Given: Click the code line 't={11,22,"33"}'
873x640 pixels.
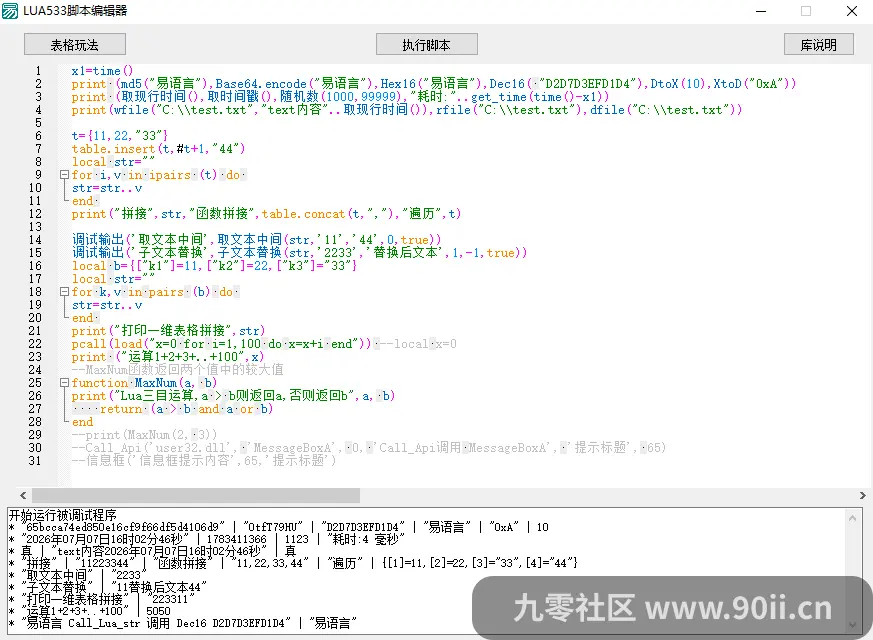Looking at the screenshot, I should click(120, 136).
